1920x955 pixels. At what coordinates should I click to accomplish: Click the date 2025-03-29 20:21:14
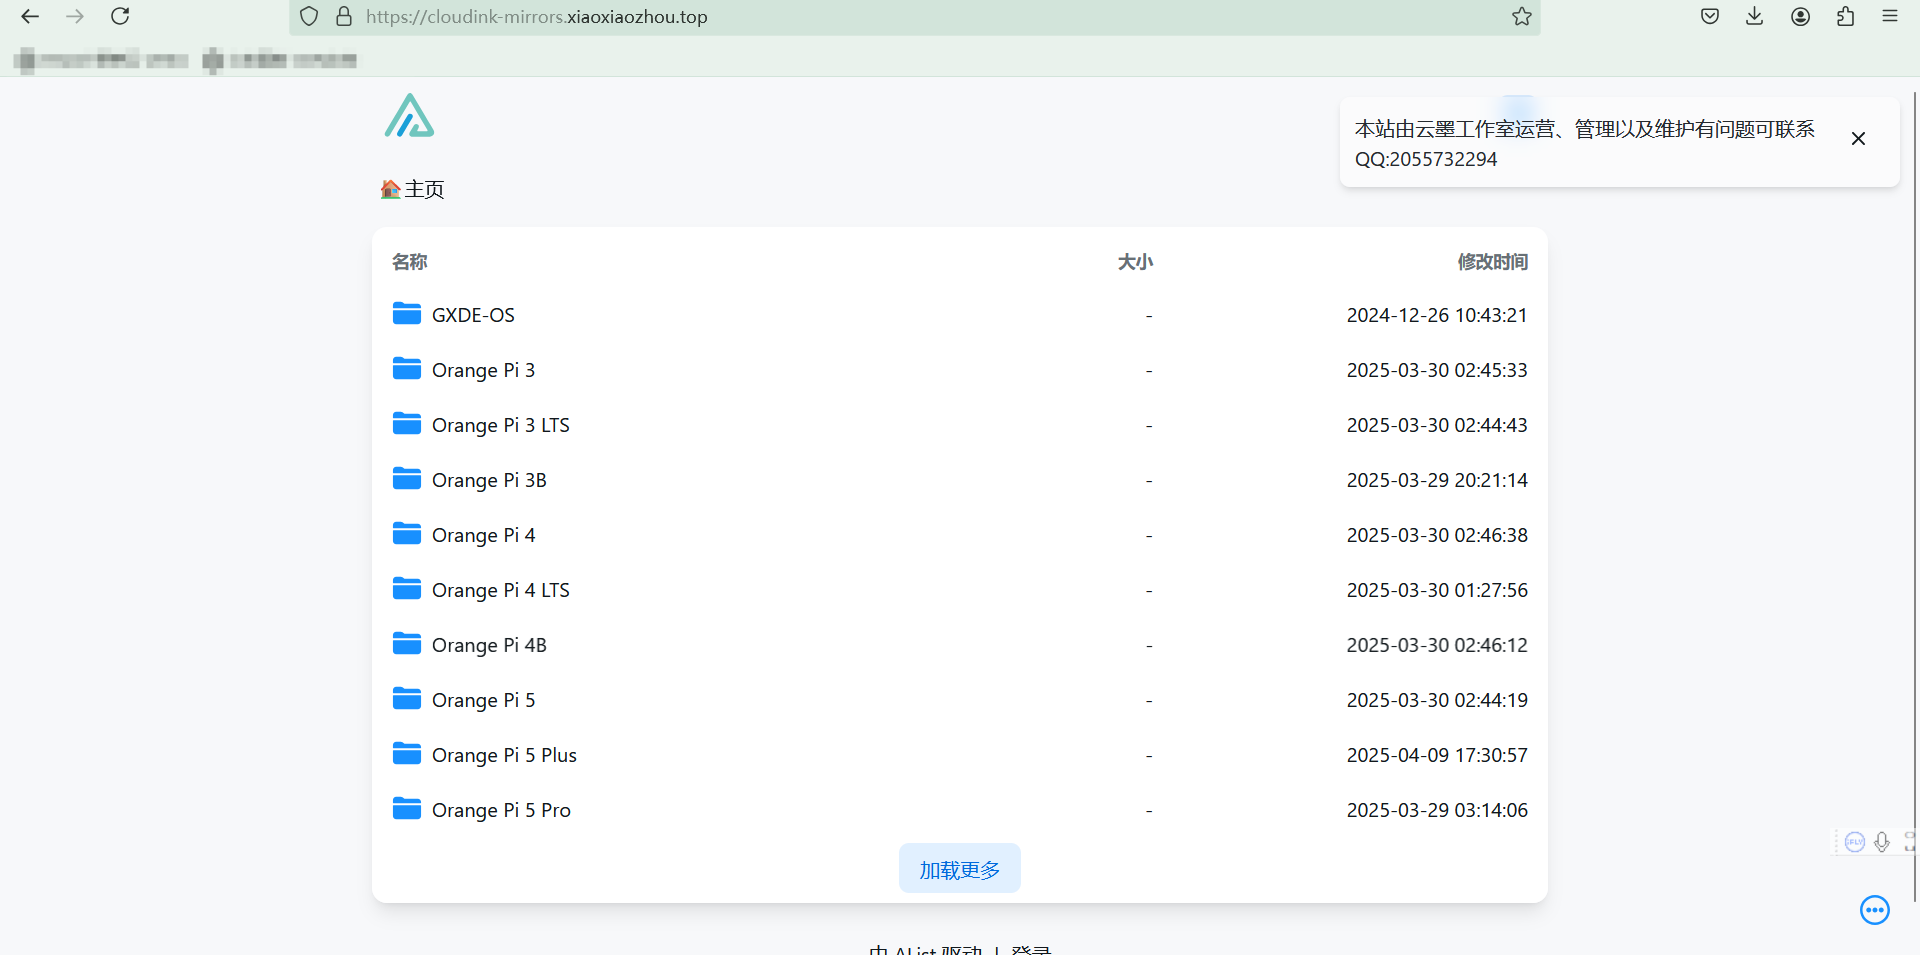tap(1437, 480)
